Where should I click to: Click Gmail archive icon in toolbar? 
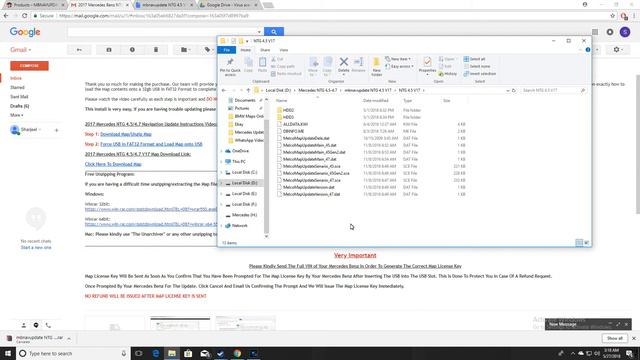[x=109, y=50]
